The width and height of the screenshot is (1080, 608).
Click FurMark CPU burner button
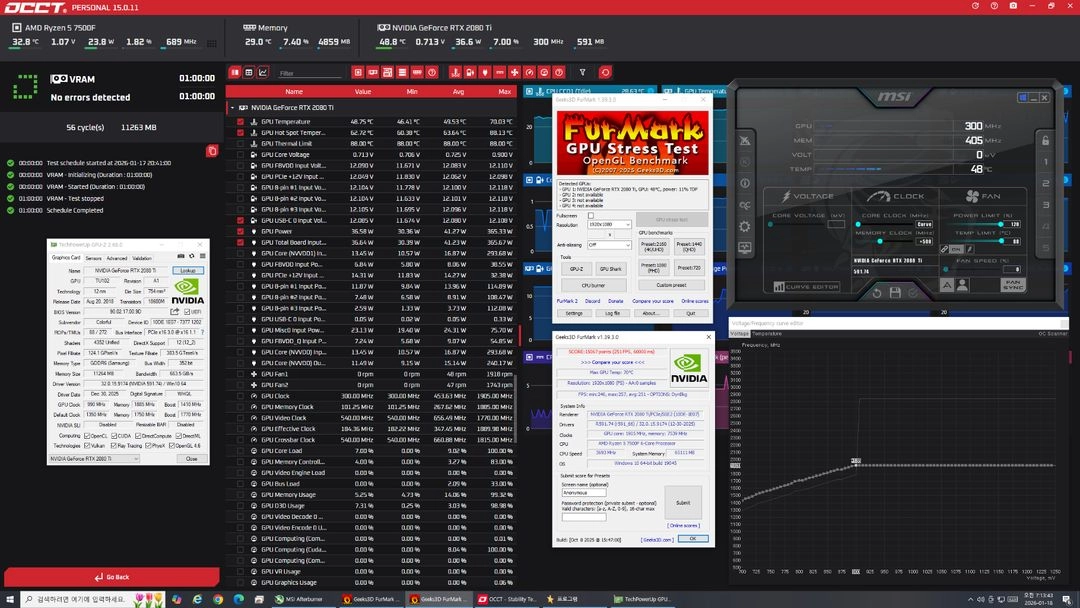click(x=593, y=284)
